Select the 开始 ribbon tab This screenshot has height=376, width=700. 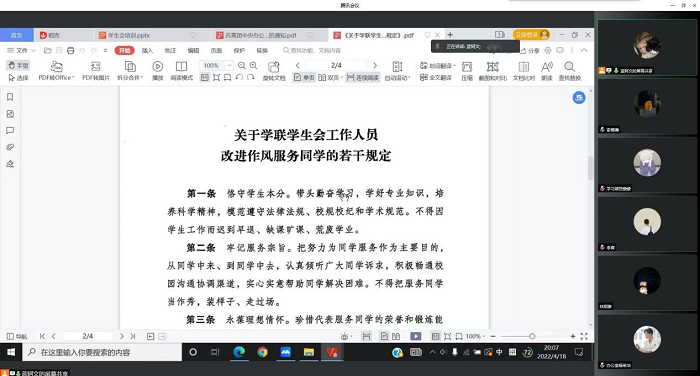pos(125,50)
